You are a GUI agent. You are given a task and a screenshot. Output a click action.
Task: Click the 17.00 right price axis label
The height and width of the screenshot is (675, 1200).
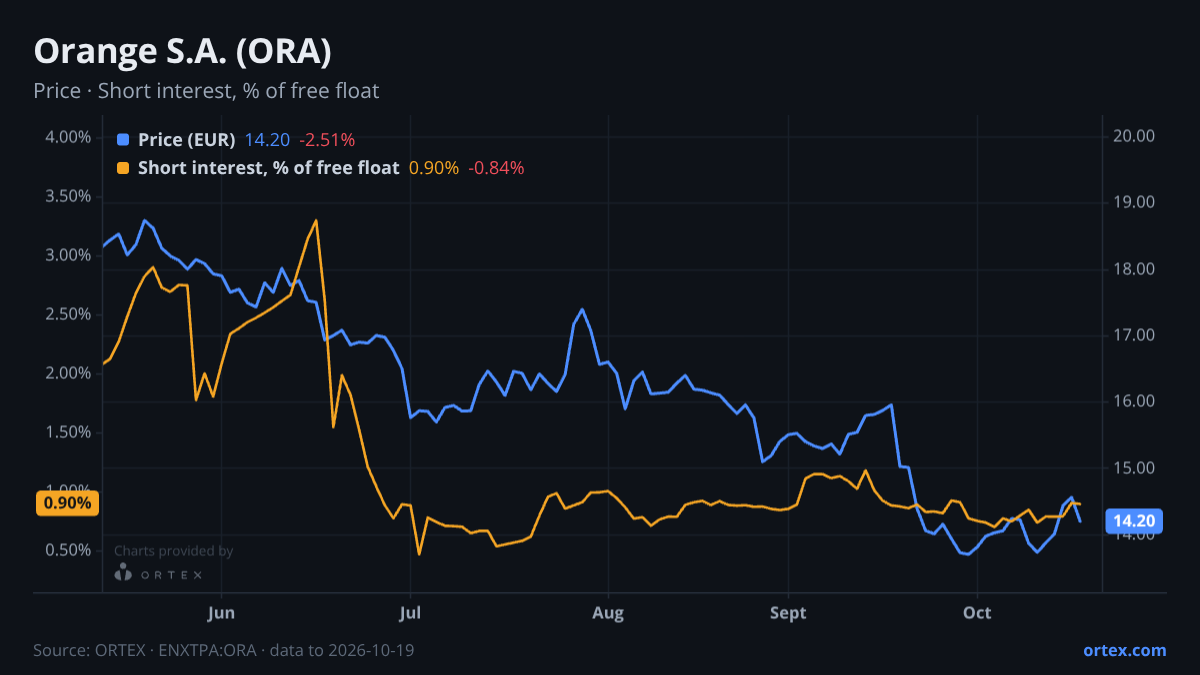[1135, 335]
